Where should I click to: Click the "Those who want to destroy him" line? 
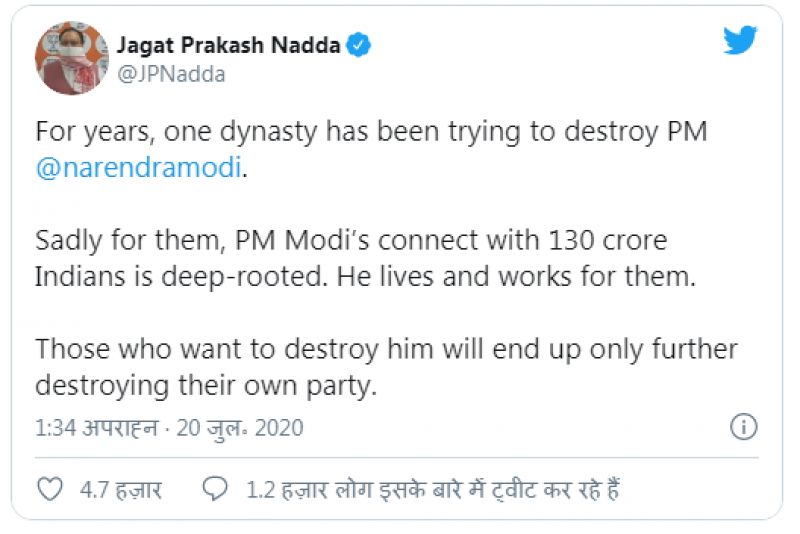pyautogui.click(x=386, y=349)
